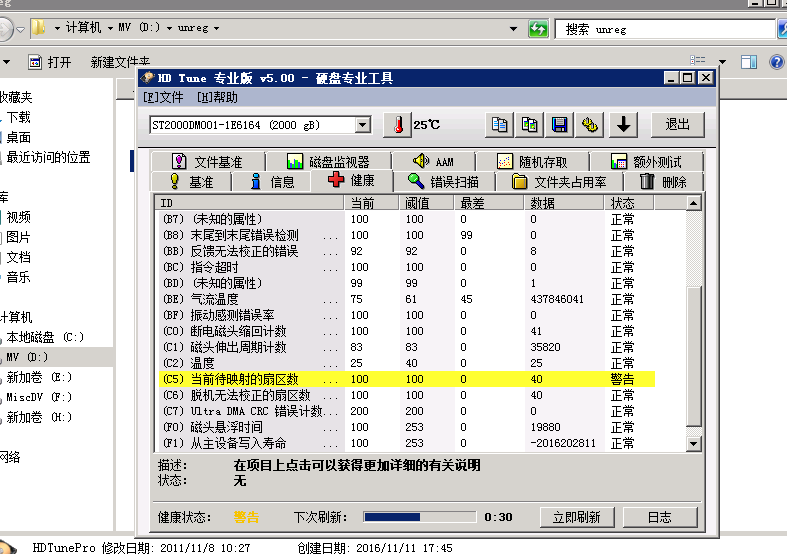This screenshot has width=787, height=554.
Task: Open 最近访问的位置 in the sidebar
Action: coord(48,157)
